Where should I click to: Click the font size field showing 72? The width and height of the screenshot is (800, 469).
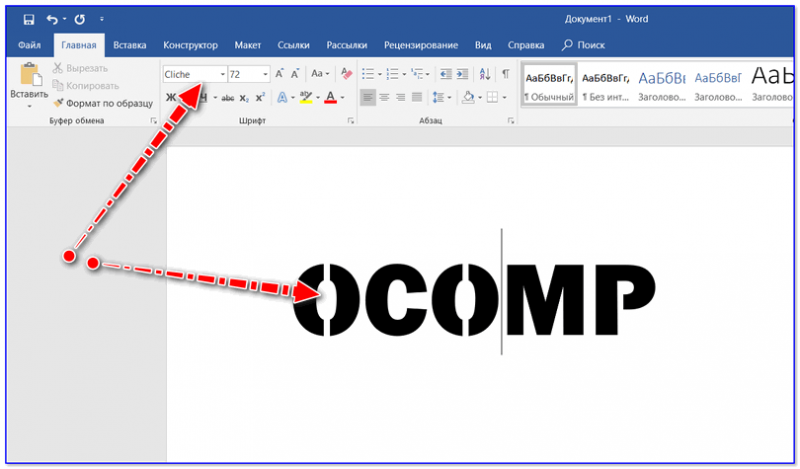pyautogui.click(x=245, y=75)
